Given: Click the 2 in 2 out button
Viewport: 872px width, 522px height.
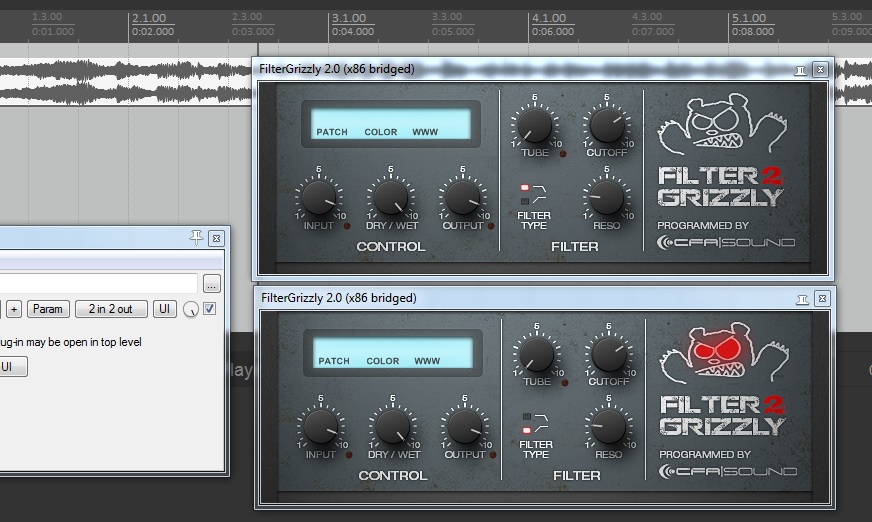Looking at the screenshot, I should click(x=111, y=309).
